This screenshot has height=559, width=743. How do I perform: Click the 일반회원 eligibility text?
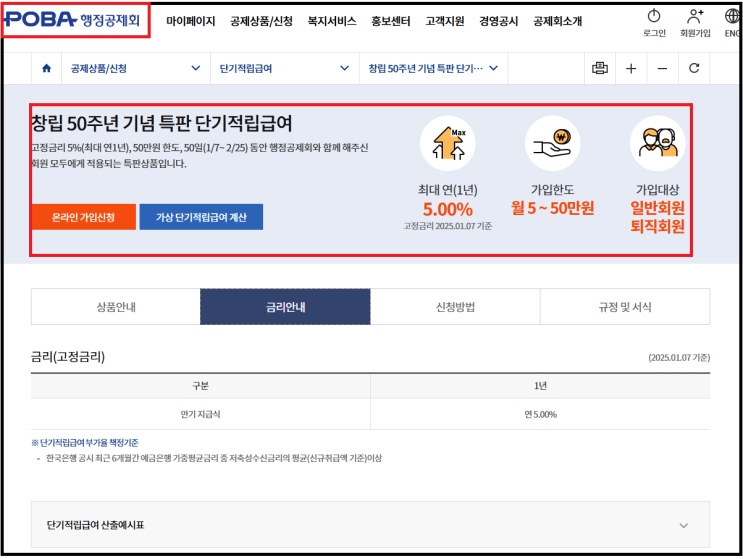point(658,207)
